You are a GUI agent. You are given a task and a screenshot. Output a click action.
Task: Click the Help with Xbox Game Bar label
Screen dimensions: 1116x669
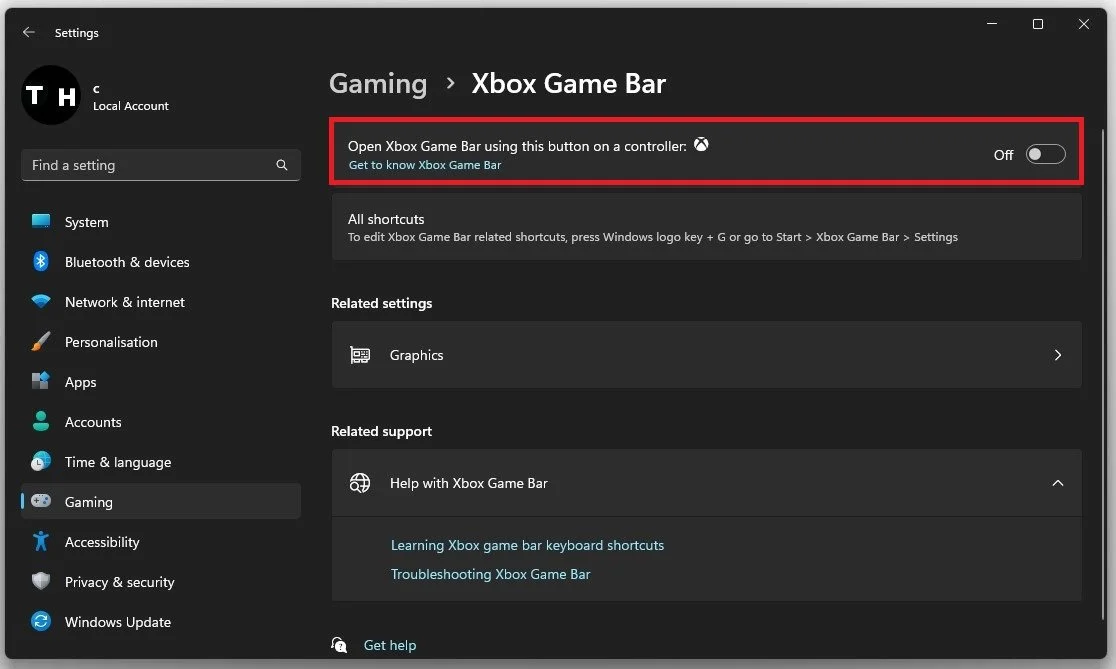[469, 483]
